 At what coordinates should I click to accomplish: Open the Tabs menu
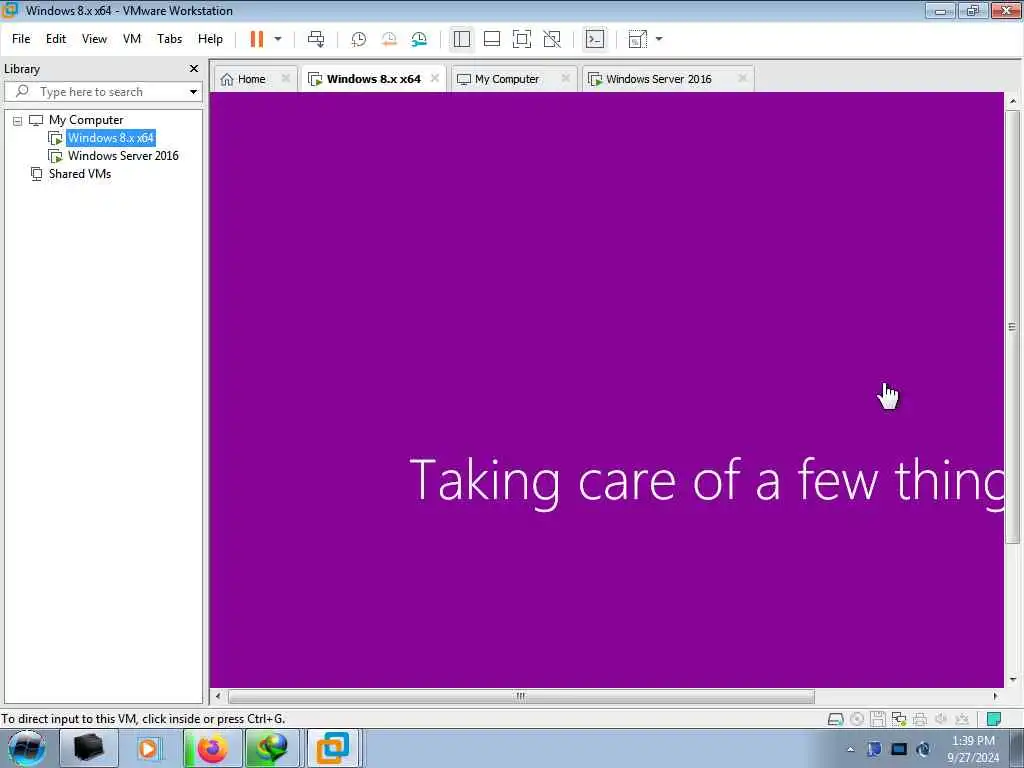[169, 39]
